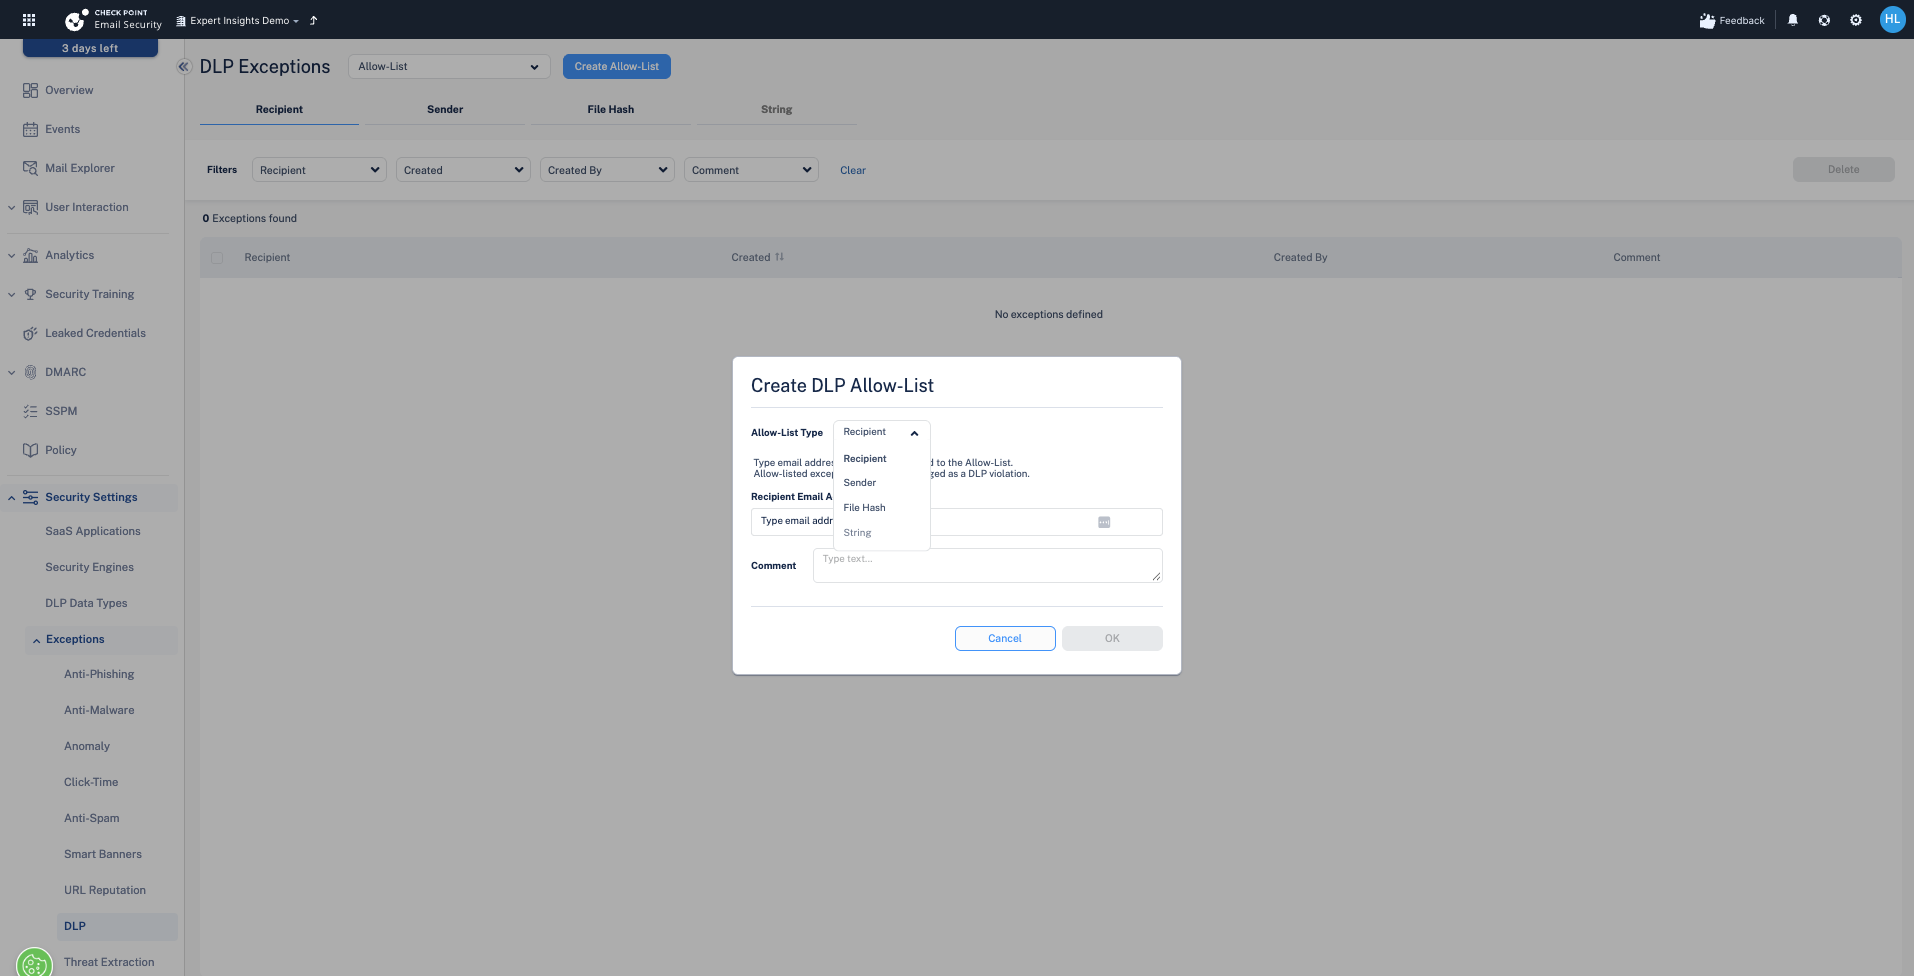The height and width of the screenshot is (976, 1914).
Task: Collapse the sidebar with double-chevron icon
Action: coord(184,67)
